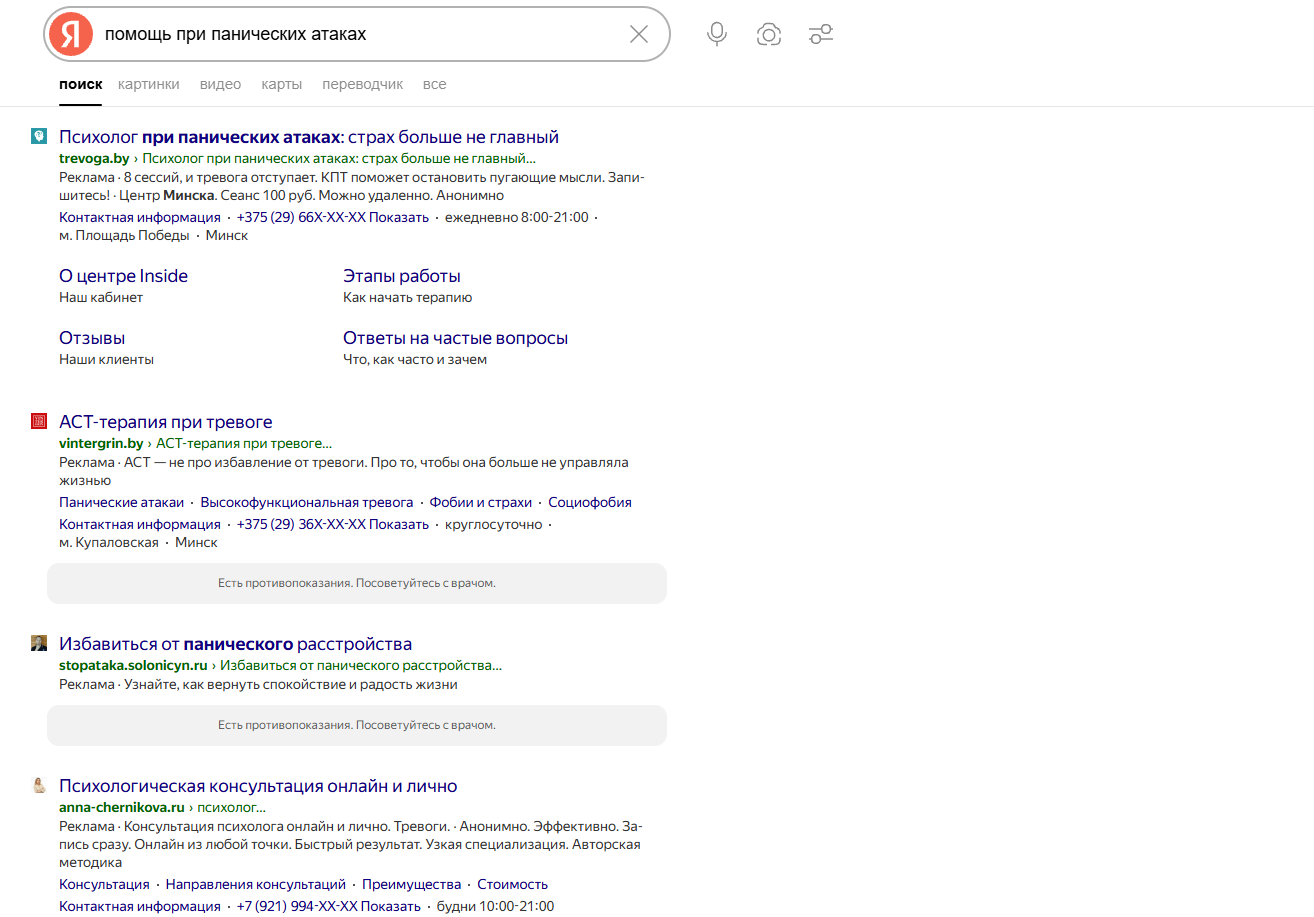Click the vintergrin.by red favicon
Viewport: 1314px width, 917px height.
(39, 421)
